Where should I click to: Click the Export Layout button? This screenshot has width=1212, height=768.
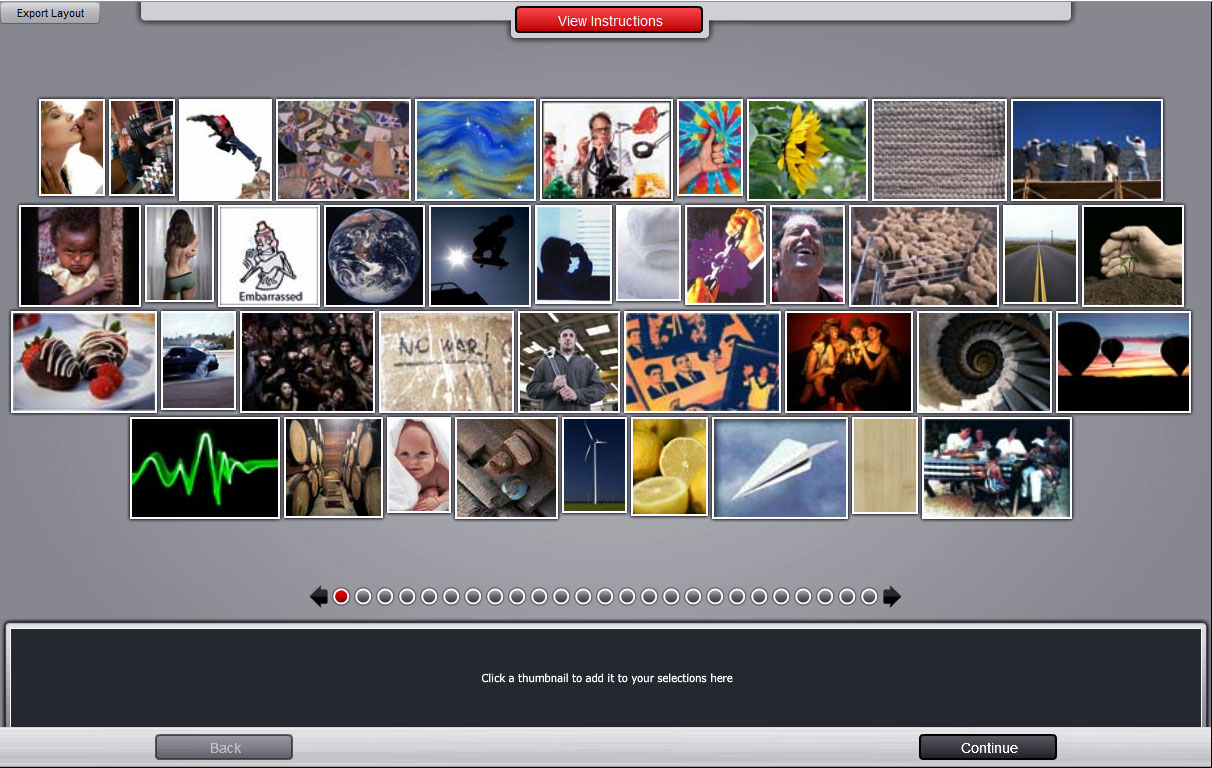[50, 14]
